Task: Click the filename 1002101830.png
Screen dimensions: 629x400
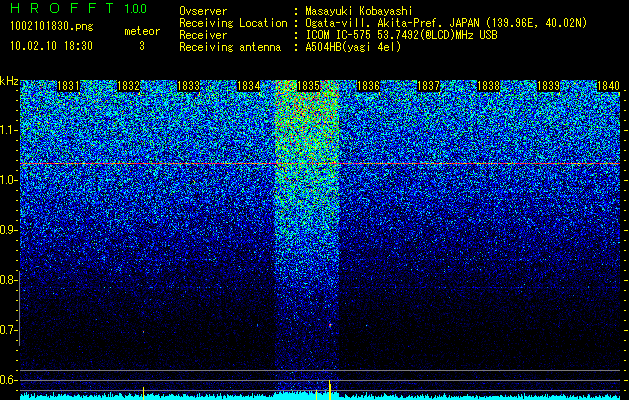Action: pyautogui.click(x=52, y=27)
